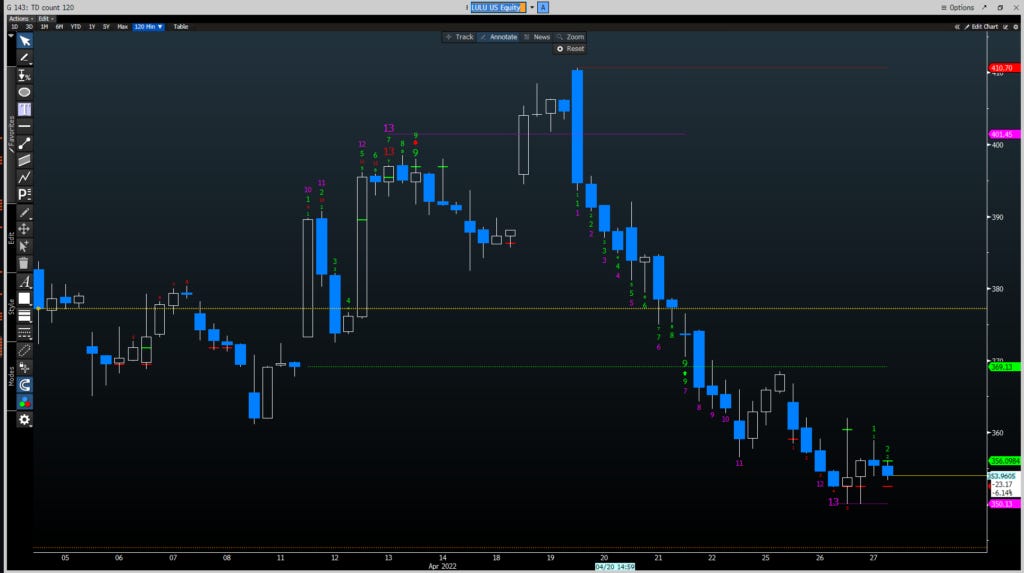Image resolution: width=1024 pixels, height=573 pixels.
Task: Switch to the YTD range
Action: [x=76, y=27]
